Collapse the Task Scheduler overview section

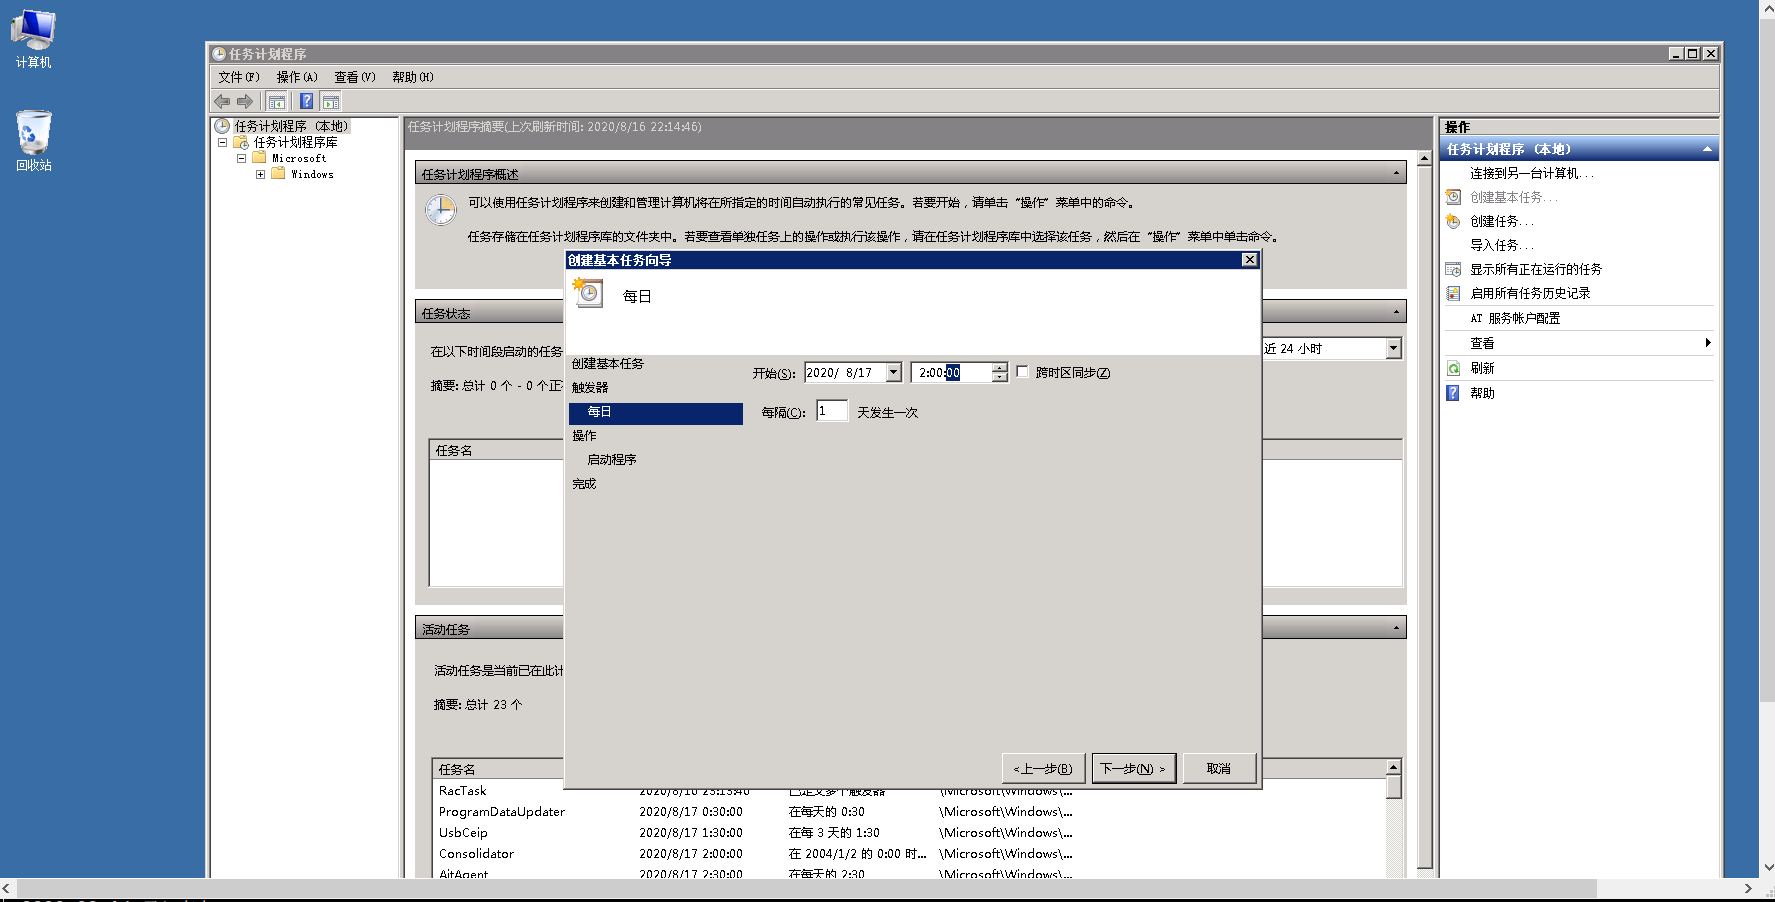coord(1396,174)
